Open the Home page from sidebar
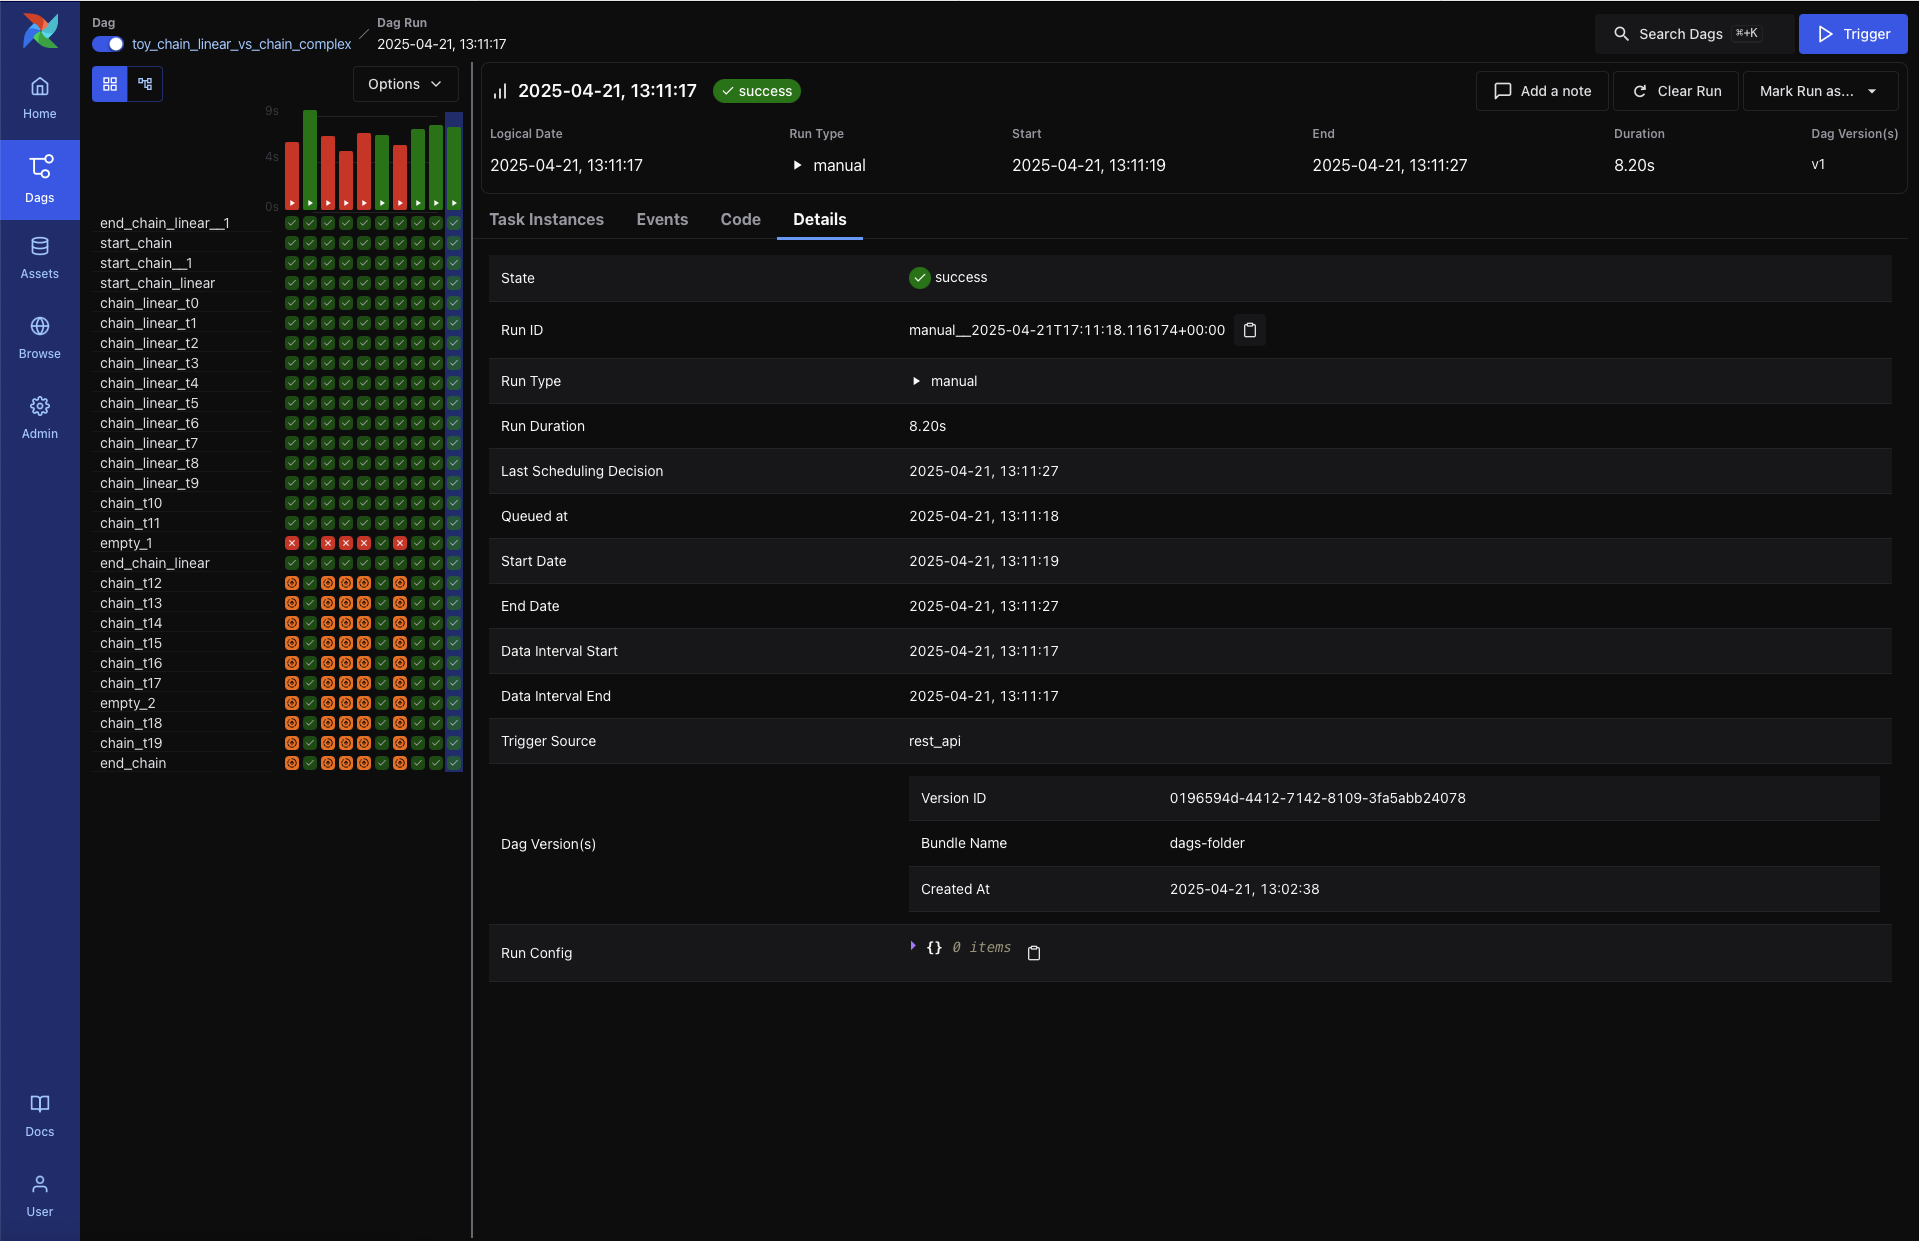Image resolution: width=1919 pixels, height=1241 pixels. (x=39, y=97)
